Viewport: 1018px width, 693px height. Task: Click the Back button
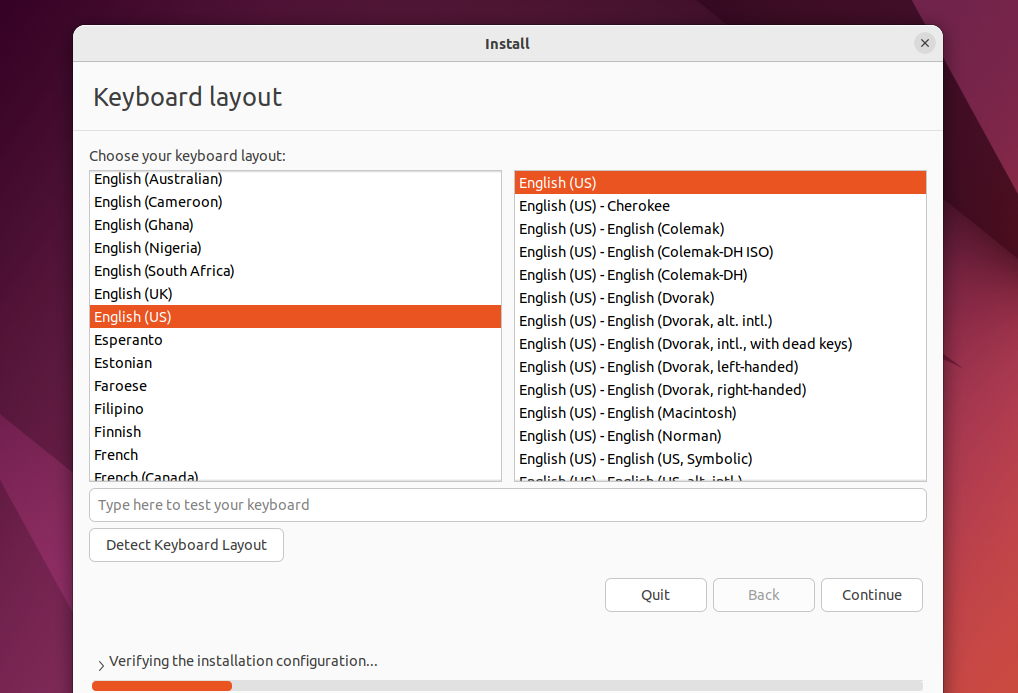point(764,595)
